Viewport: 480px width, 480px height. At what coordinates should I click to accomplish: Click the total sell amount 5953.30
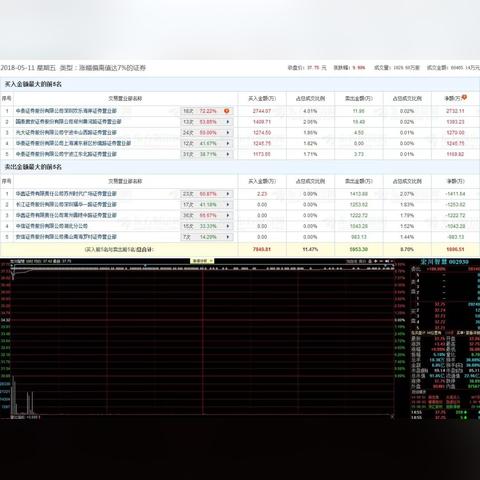[x=359, y=249]
